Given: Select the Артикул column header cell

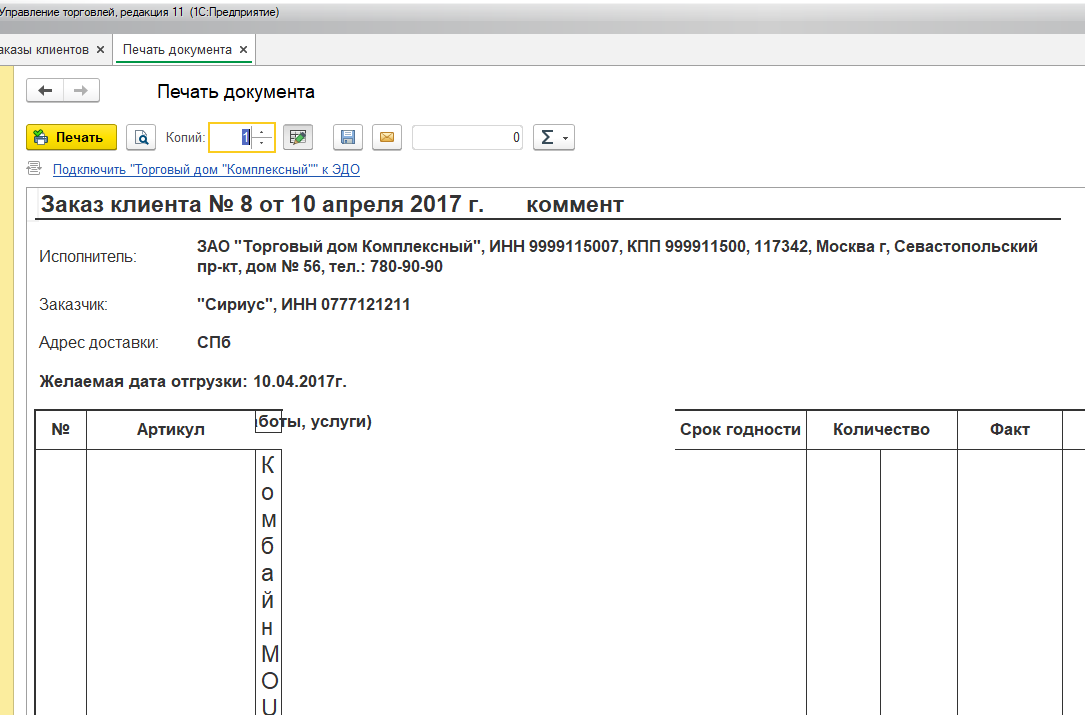Looking at the screenshot, I should coord(170,429).
